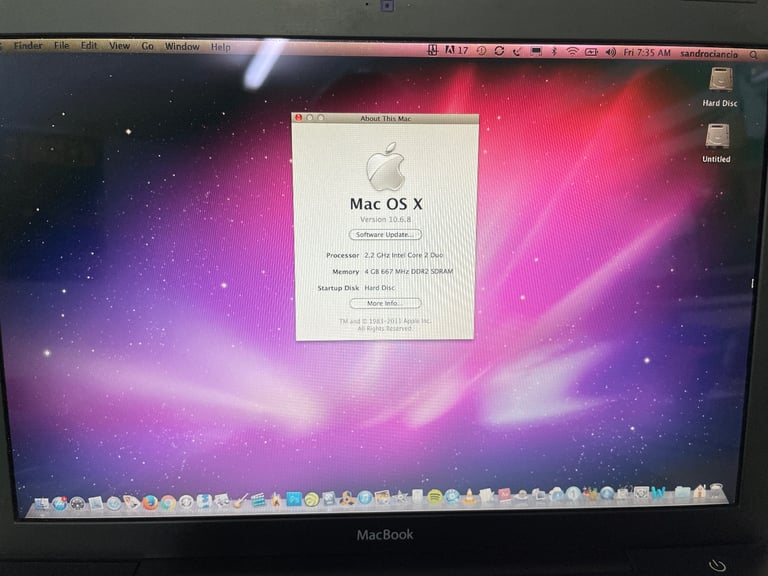This screenshot has width=768, height=576.
Task: Open the blue W app in Dock
Action: [x=658, y=492]
